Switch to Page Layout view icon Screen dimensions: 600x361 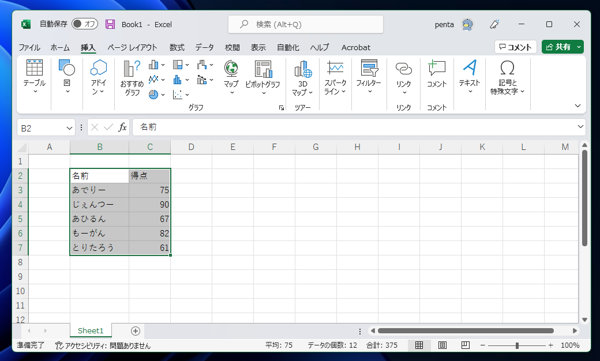[x=442, y=345]
